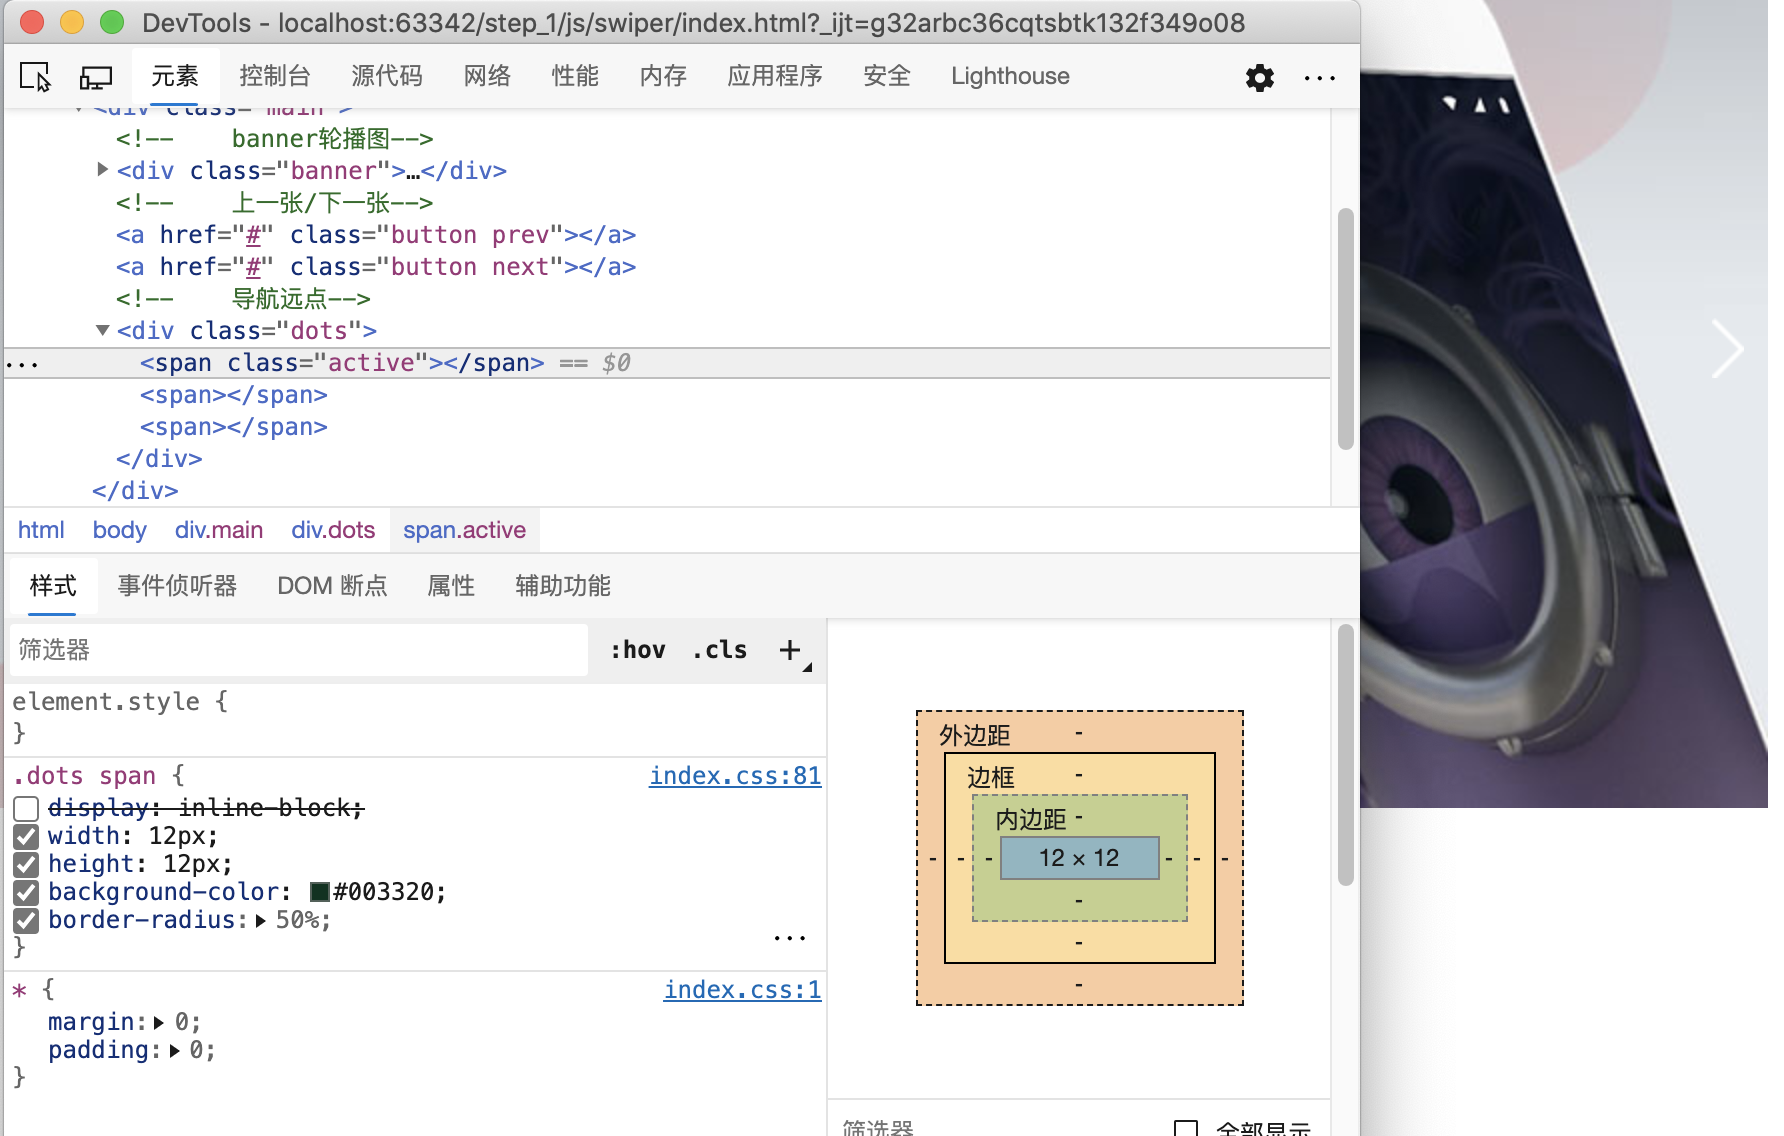
Task: Click next slide arrow on the banner
Action: click(1726, 349)
